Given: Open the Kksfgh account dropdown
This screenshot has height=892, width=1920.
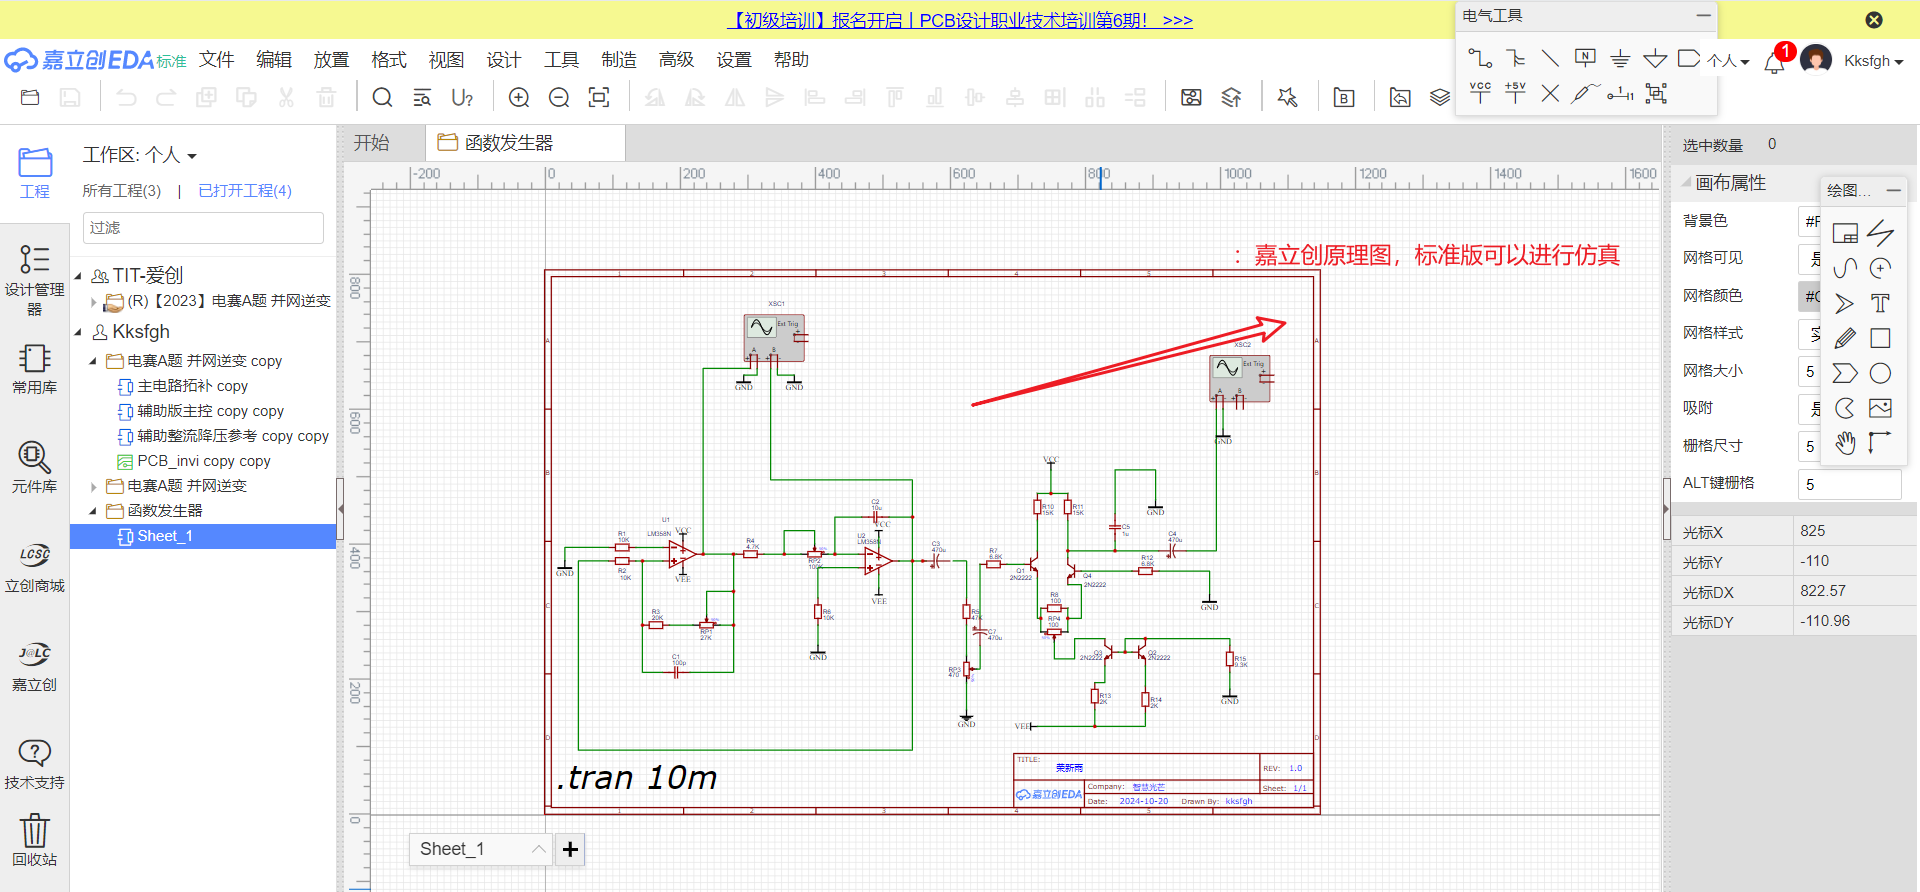Looking at the screenshot, I should 1873,61.
